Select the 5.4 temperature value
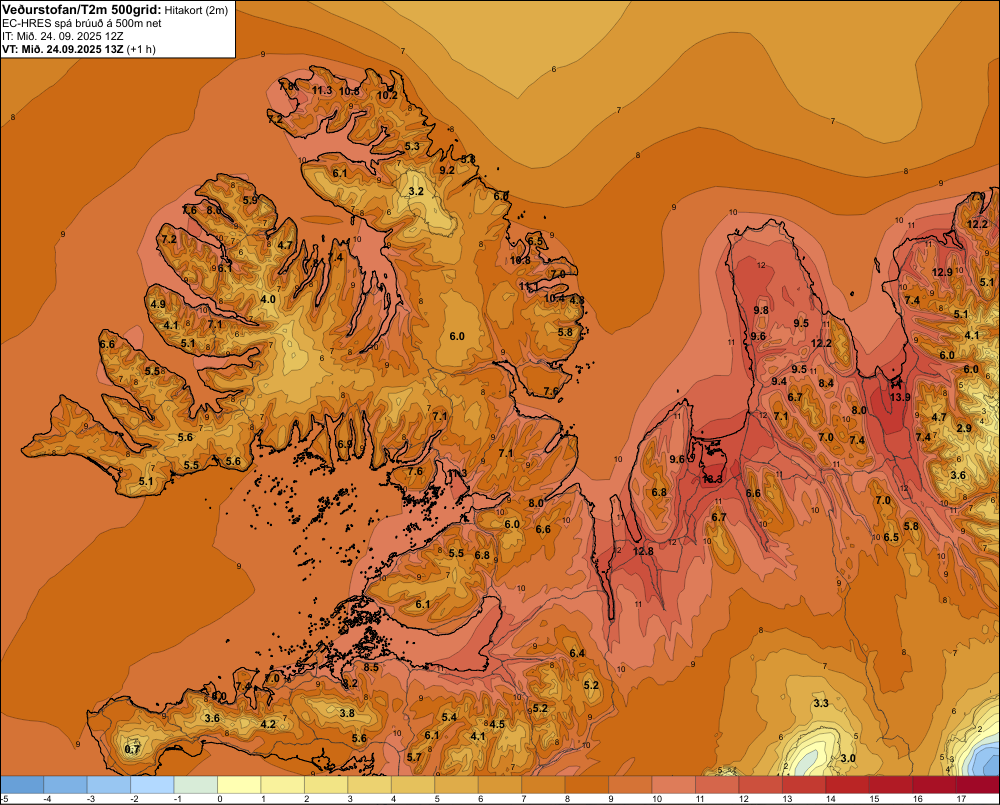1000x805 pixels. pos(449,717)
